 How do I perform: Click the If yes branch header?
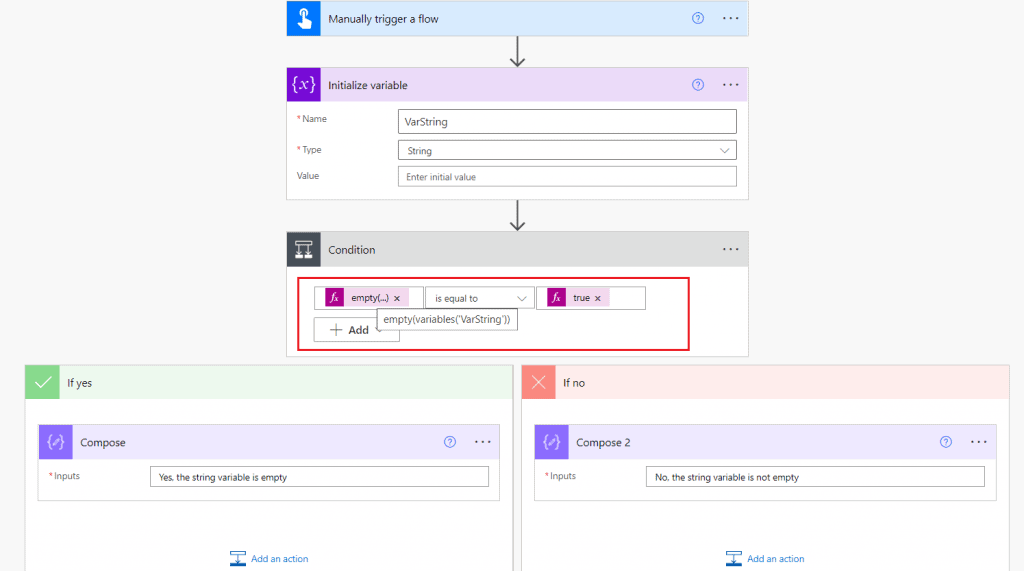point(269,382)
